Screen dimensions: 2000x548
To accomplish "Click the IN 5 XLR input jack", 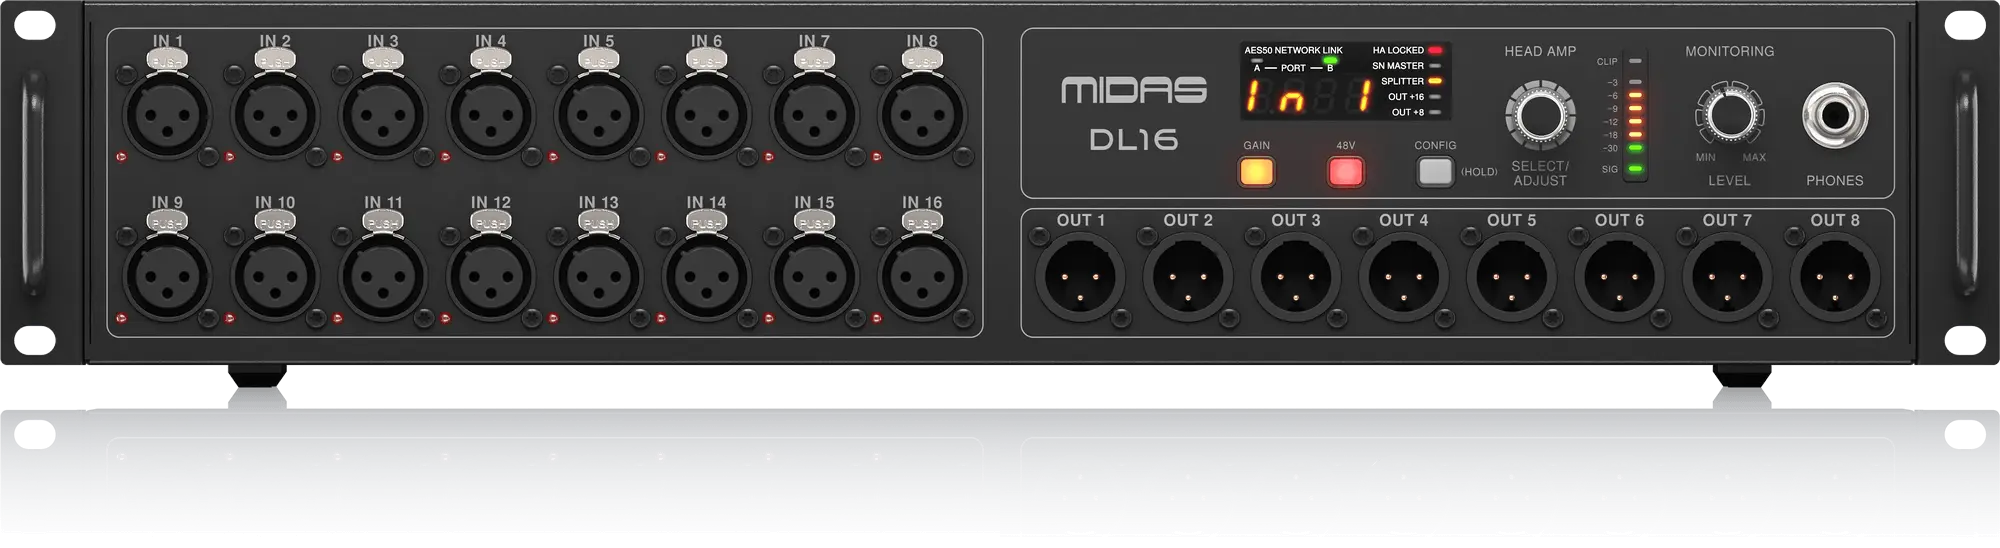I will pyautogui.click(x=599, y=114).
